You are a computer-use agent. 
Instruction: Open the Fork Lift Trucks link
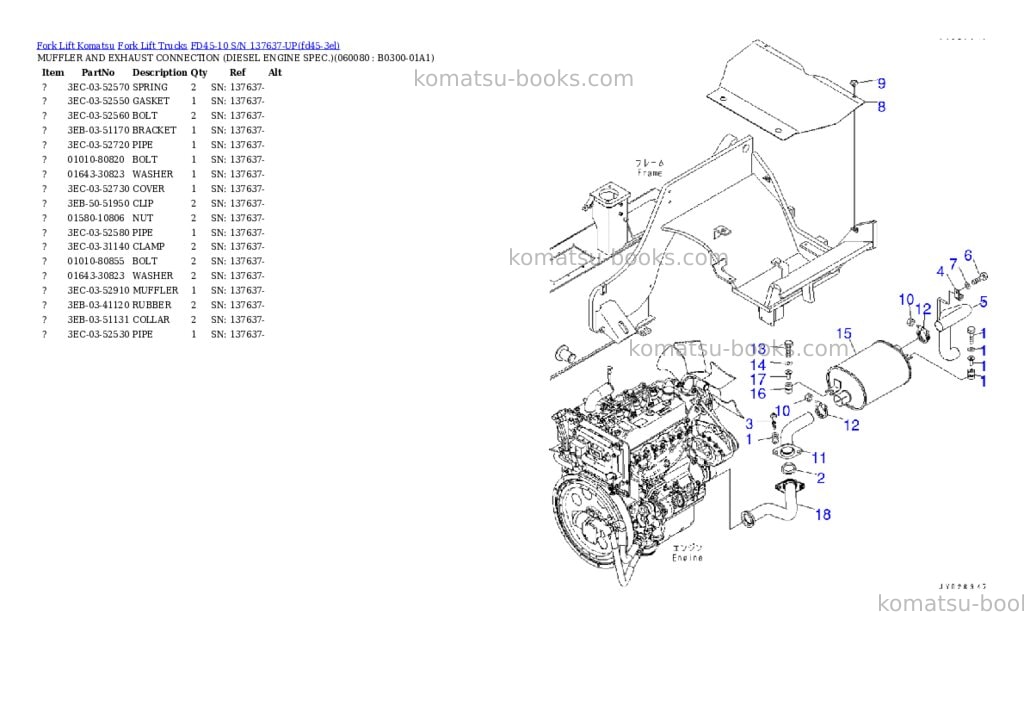[x=152, y=46]
